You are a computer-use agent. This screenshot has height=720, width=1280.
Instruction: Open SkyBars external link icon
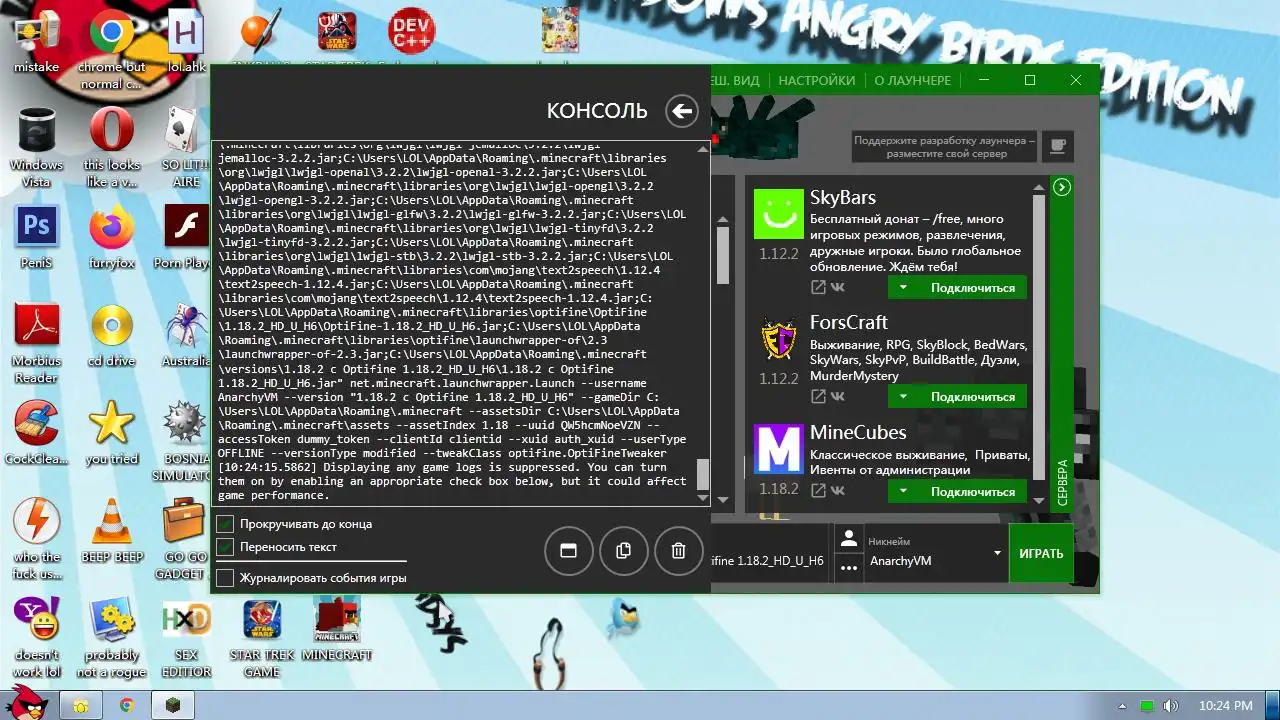coord(818,288)
